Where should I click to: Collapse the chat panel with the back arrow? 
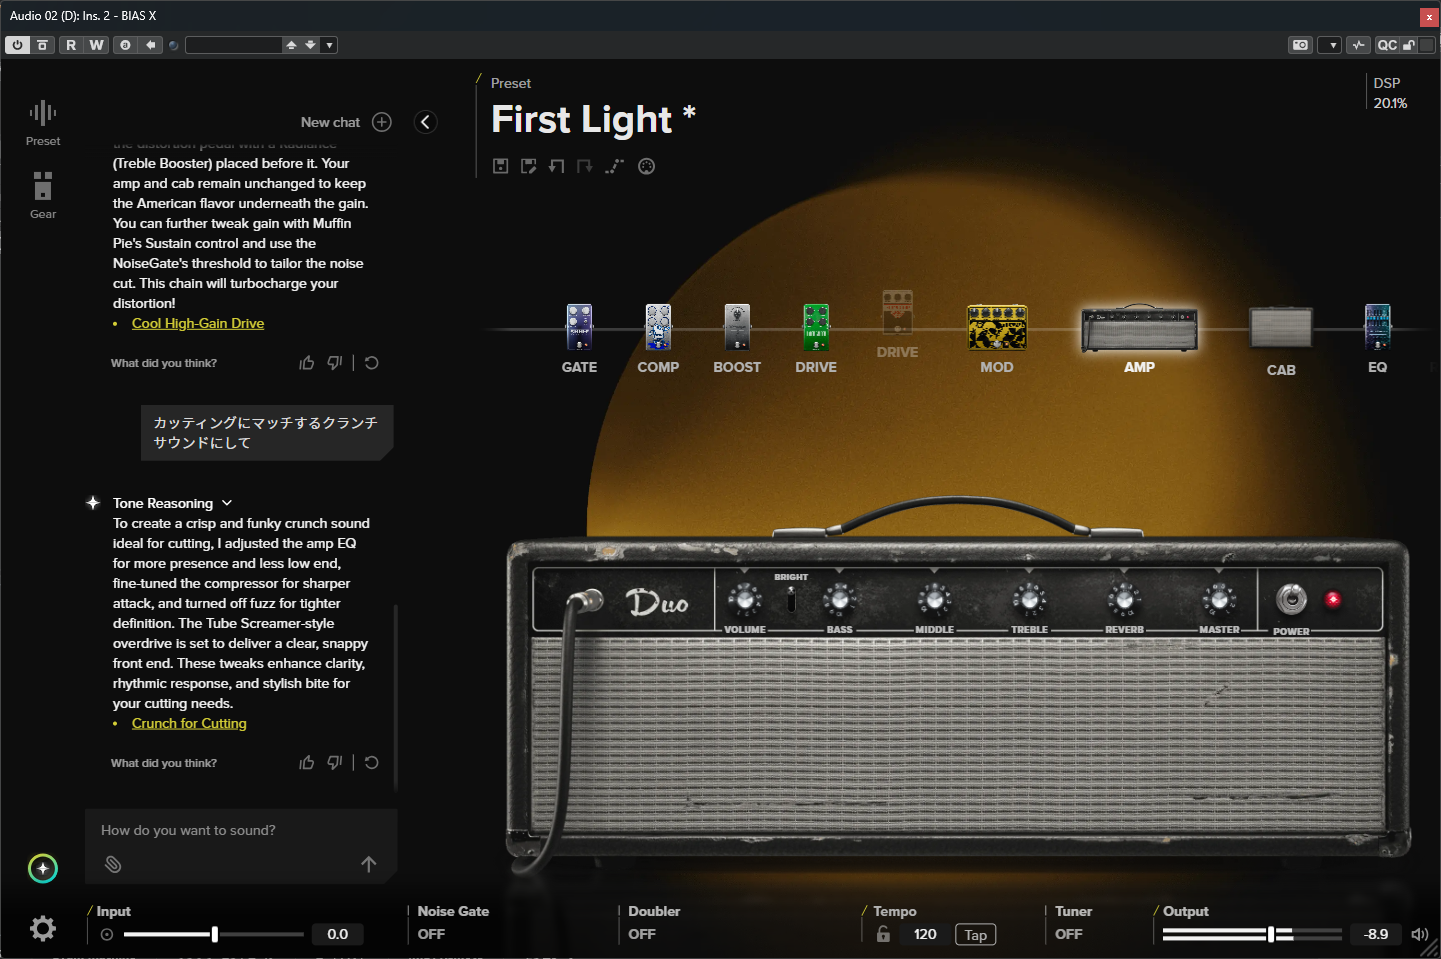[x=425, y=122]
